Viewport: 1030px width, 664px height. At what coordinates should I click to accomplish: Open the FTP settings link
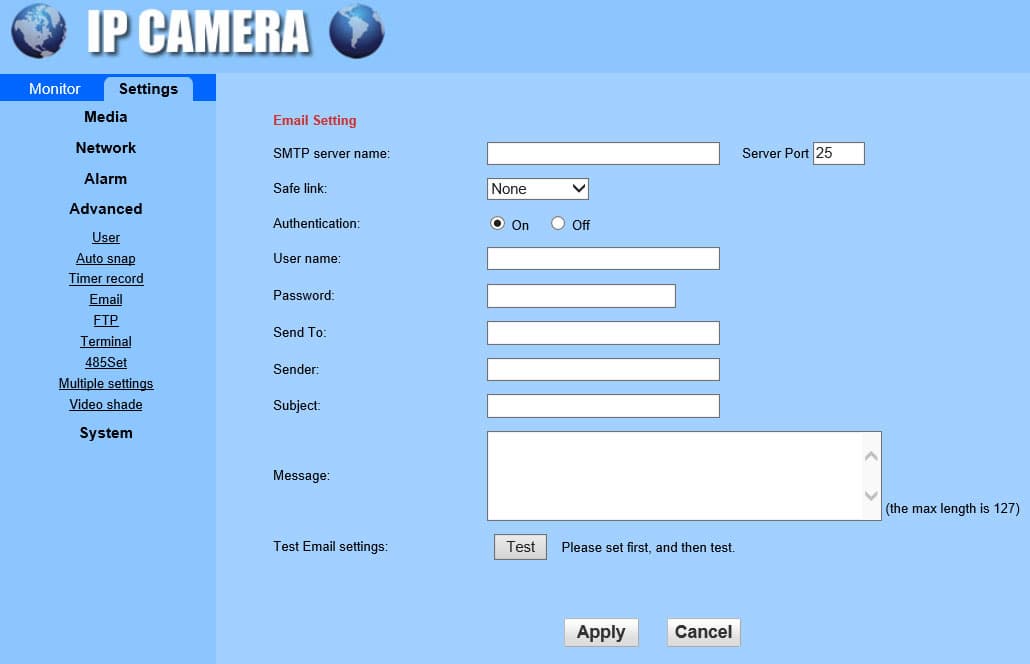[106, 321]
